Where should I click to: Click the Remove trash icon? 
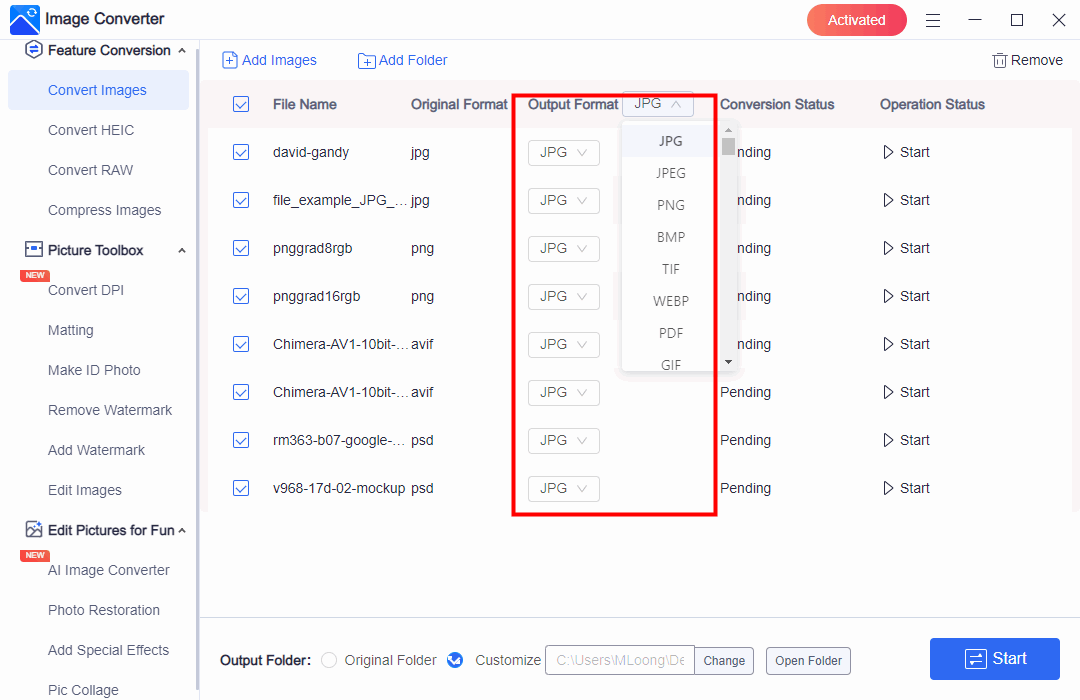[999, 60]
